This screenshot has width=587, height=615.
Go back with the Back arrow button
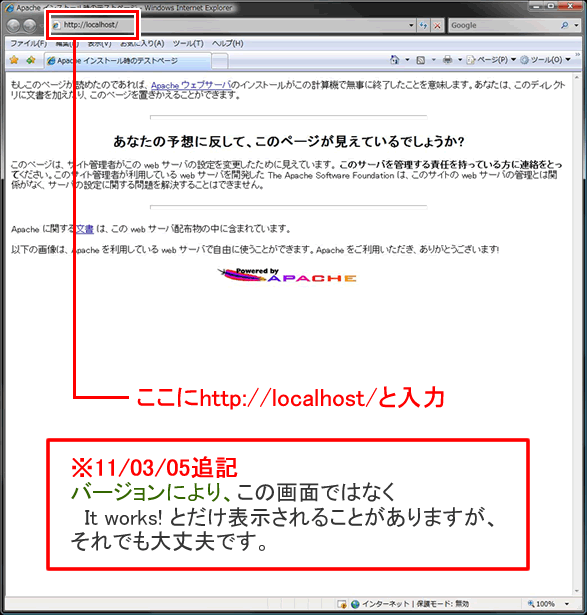(x=14, y=25)
